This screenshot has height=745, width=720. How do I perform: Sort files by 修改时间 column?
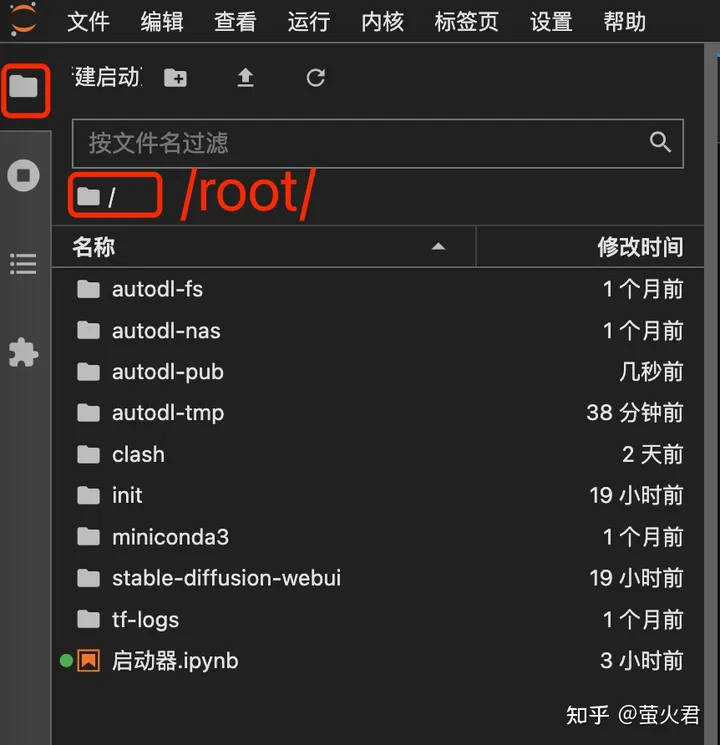tap(590, 247)
